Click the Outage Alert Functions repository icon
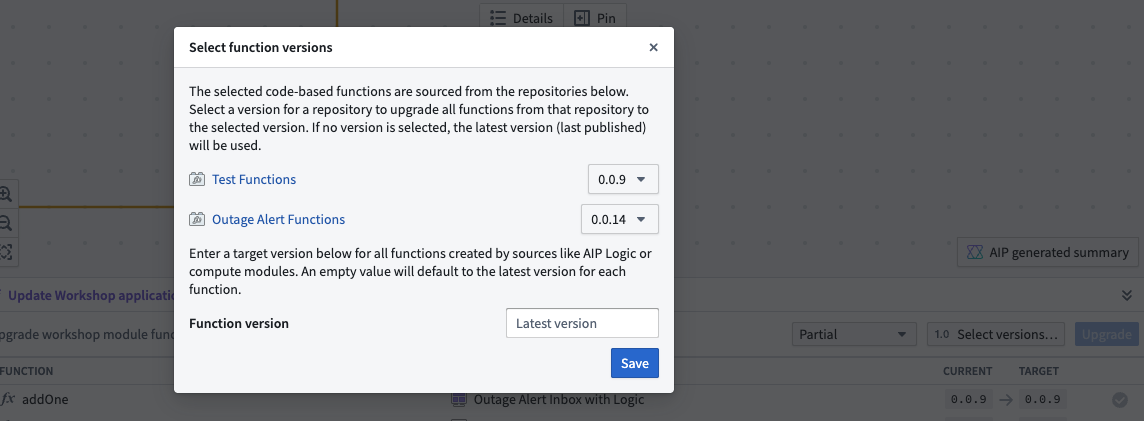This screenshot has width=1144, height=421. tap(197, 220)
